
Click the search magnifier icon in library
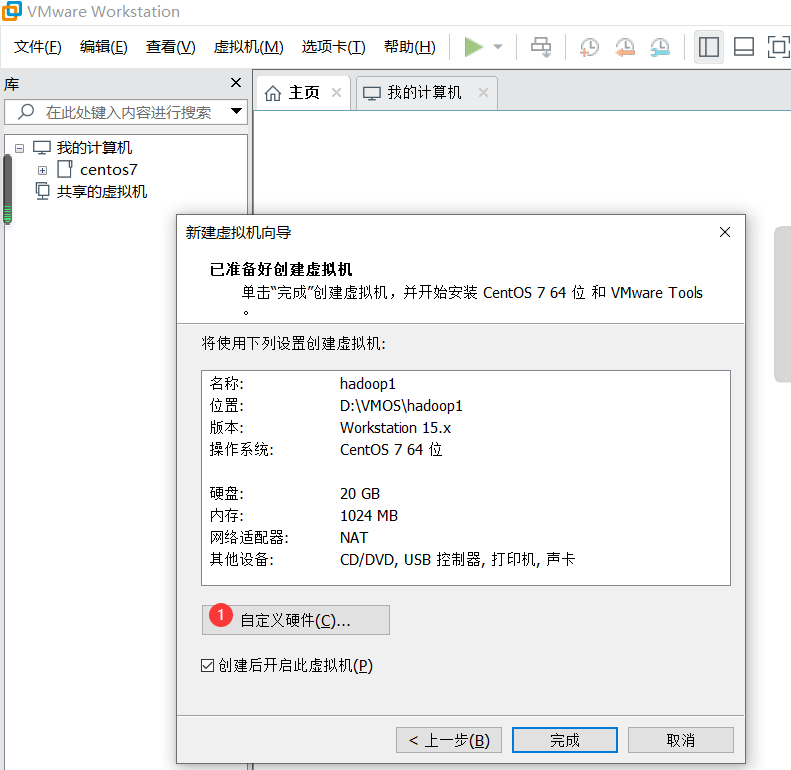click(26, 112)
